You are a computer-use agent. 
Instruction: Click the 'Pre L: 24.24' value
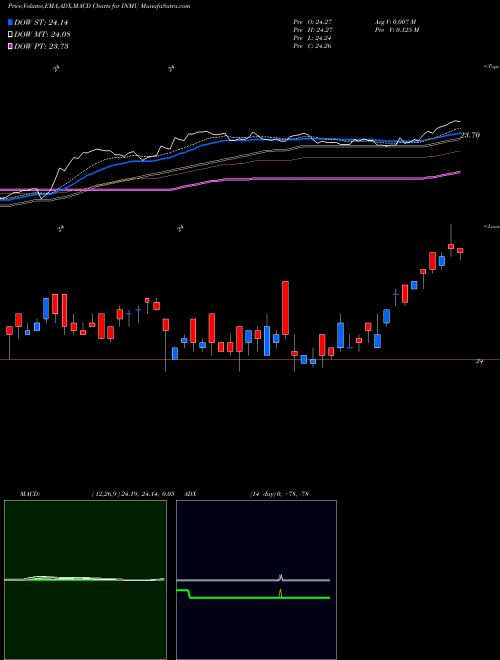pos(312,38)
